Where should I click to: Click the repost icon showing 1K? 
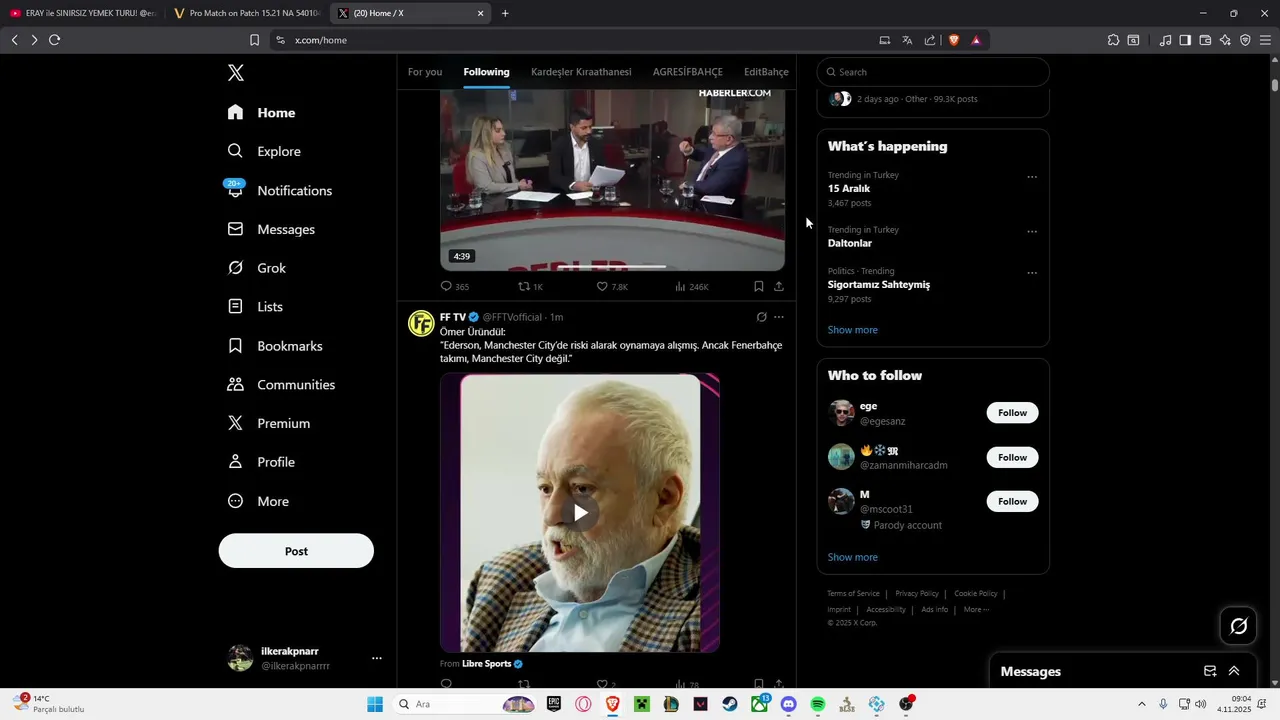[524, 286]
